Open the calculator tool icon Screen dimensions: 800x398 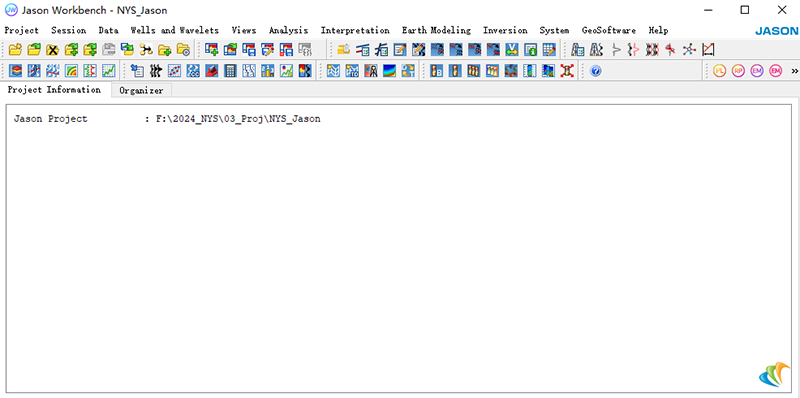click(x=230, y=70)
